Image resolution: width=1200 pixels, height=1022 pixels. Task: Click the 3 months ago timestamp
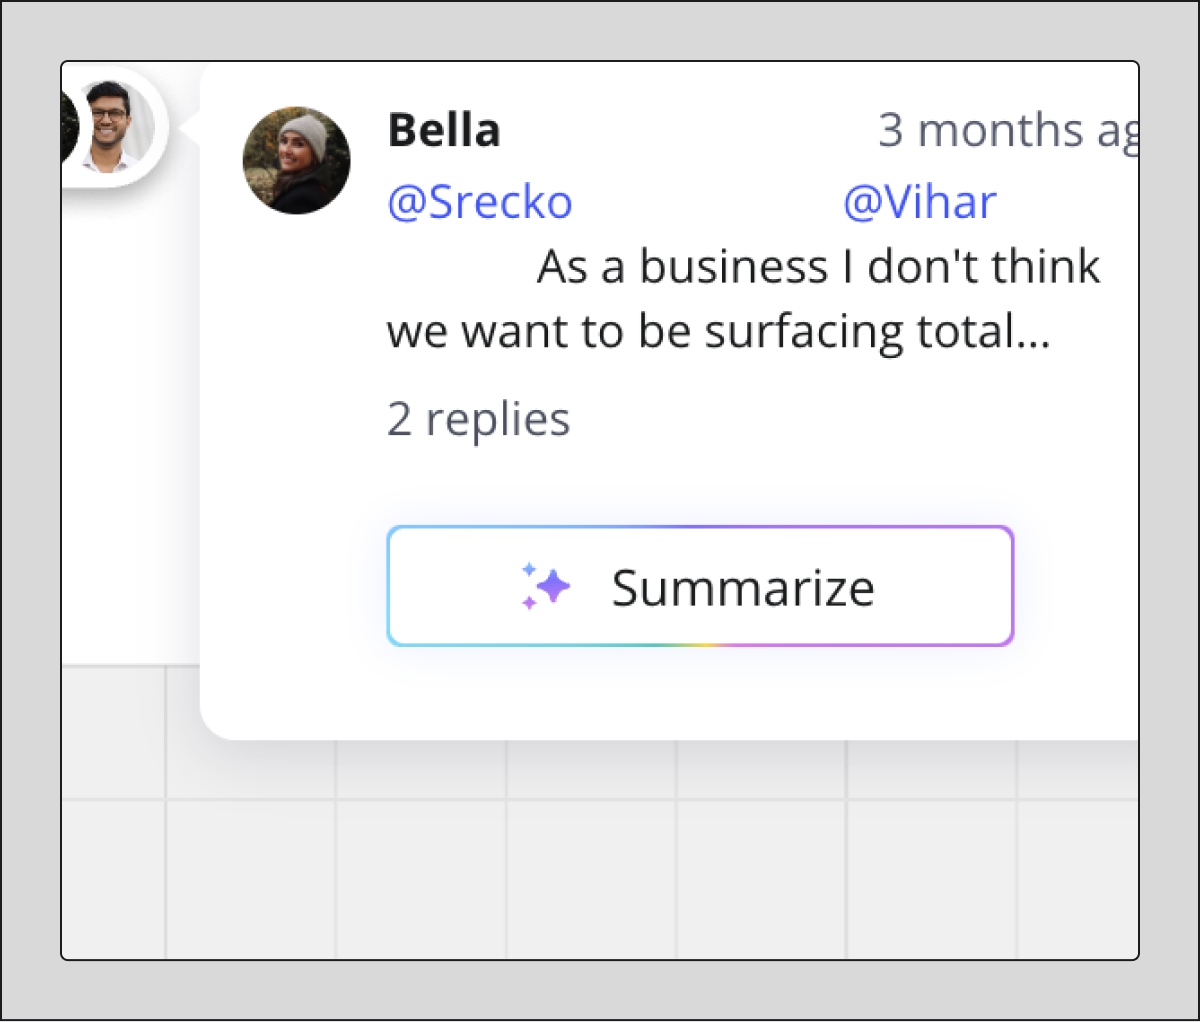[x=1007, y=130]
